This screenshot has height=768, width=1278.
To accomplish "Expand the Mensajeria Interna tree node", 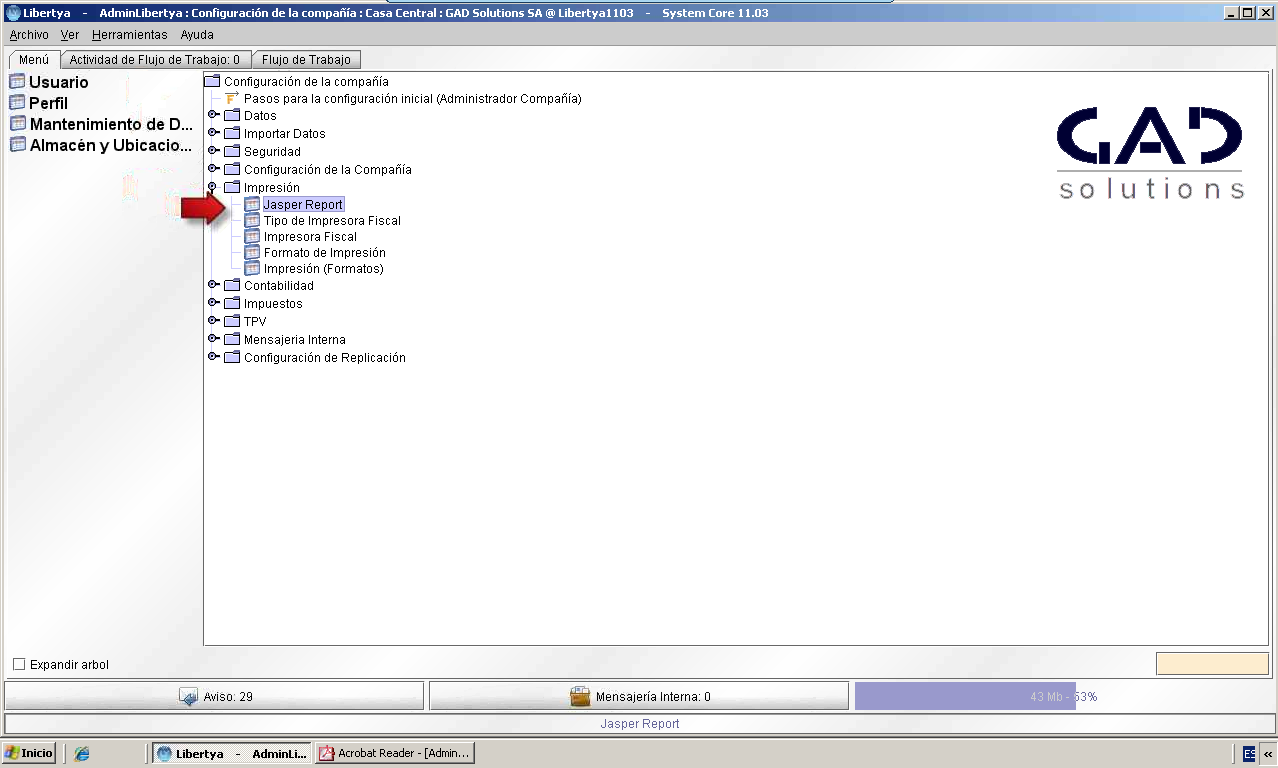I will point(213,339).
